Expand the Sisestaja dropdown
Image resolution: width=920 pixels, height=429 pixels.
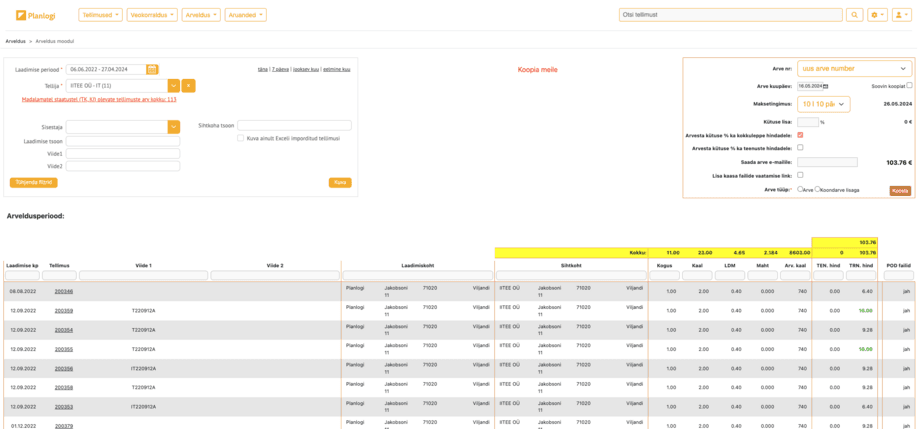point(173,127)
